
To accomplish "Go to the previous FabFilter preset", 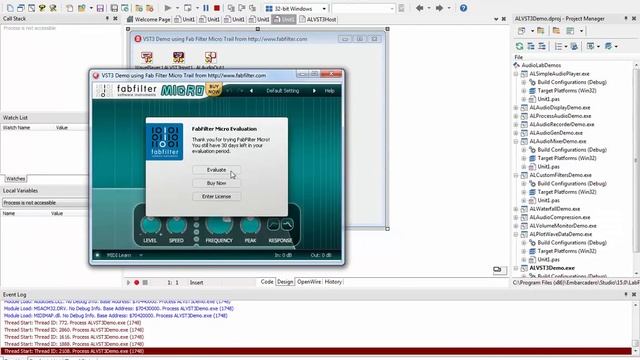I will (x=251, y=91).
